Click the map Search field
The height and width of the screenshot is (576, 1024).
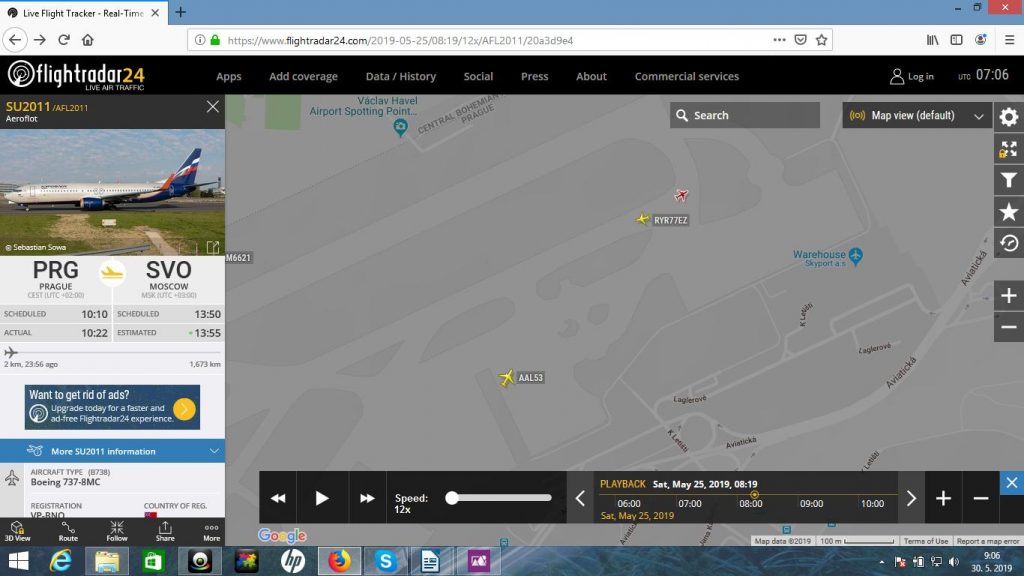(744, 115)
